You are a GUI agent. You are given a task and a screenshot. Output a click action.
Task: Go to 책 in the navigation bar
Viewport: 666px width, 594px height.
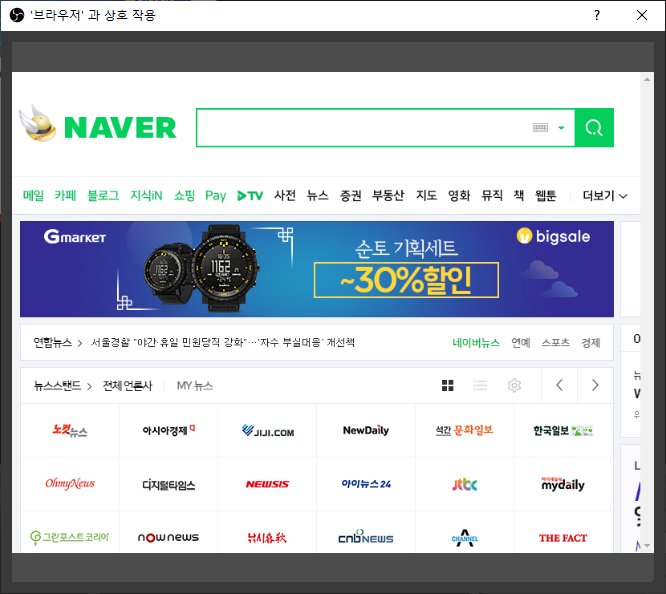click(x=519, y=195)
